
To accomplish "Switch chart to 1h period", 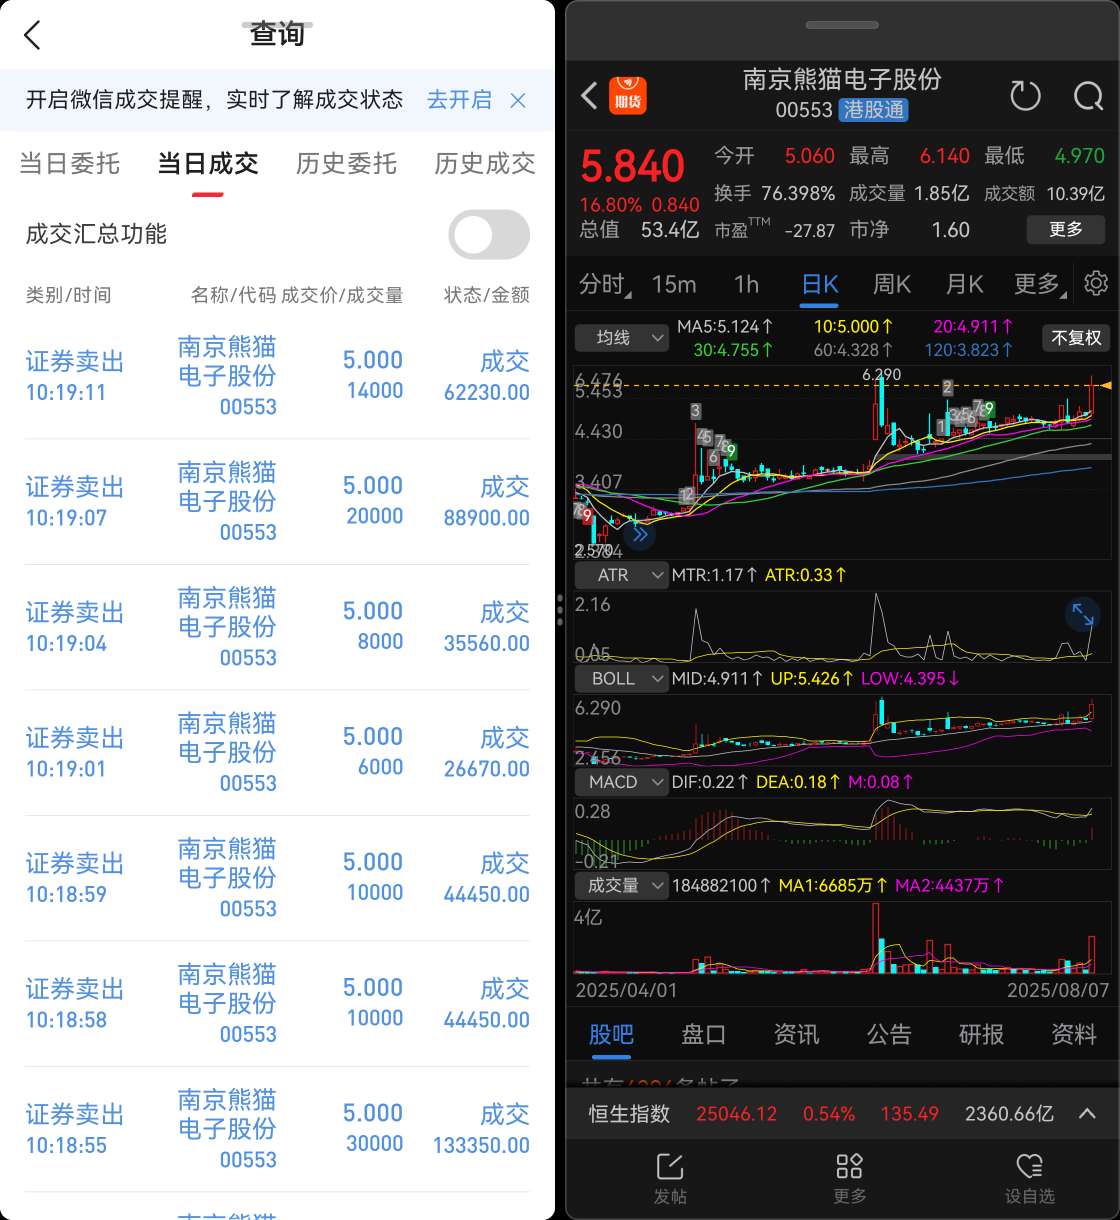I will point(747,284).
